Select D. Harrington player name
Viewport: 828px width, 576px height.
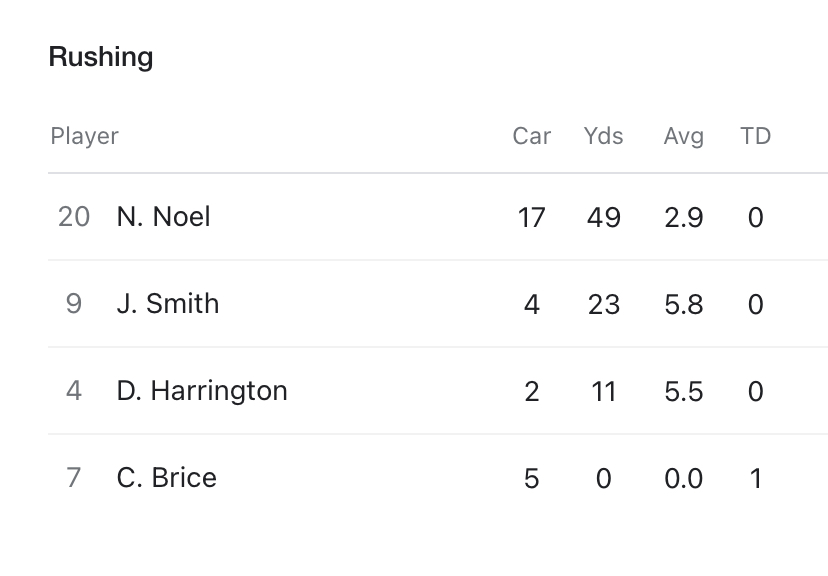point(202,390)
